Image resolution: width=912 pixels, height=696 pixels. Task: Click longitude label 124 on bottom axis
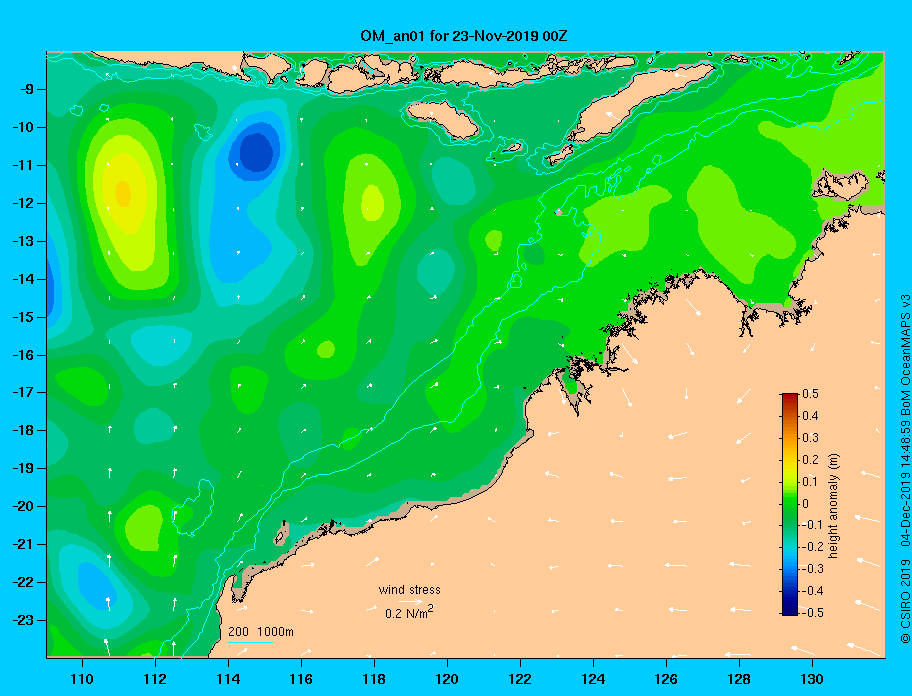(593, 679)
